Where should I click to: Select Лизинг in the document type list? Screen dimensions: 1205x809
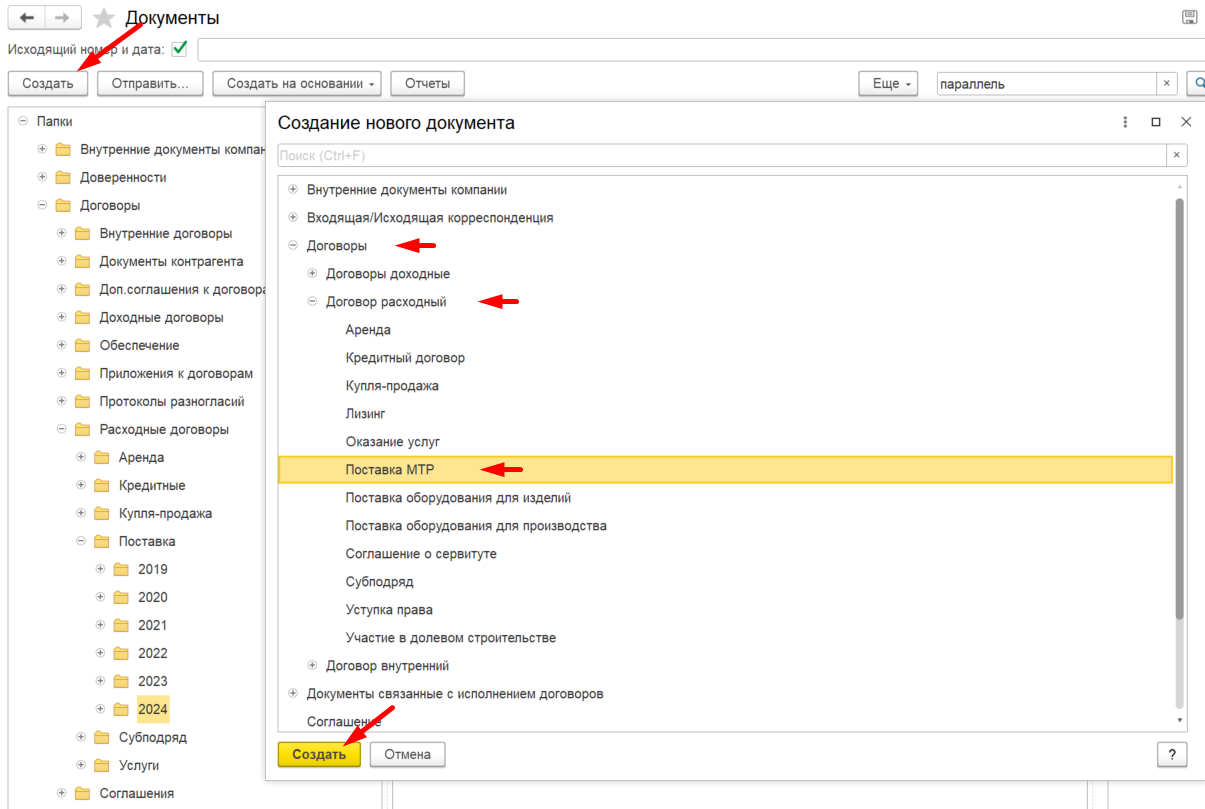click(x=365, y=413)
